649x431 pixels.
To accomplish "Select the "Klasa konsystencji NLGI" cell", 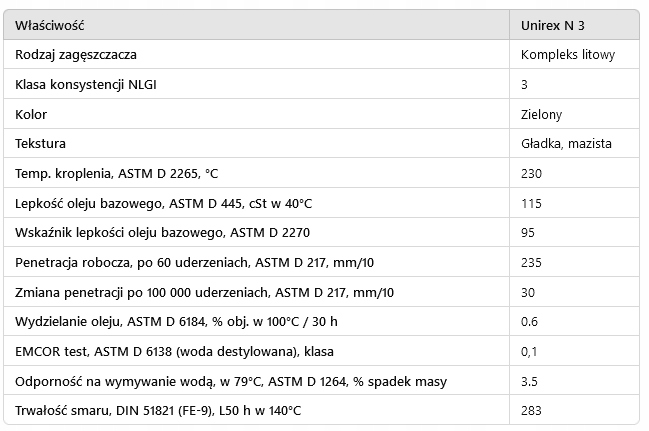I will tap(86, 84).
